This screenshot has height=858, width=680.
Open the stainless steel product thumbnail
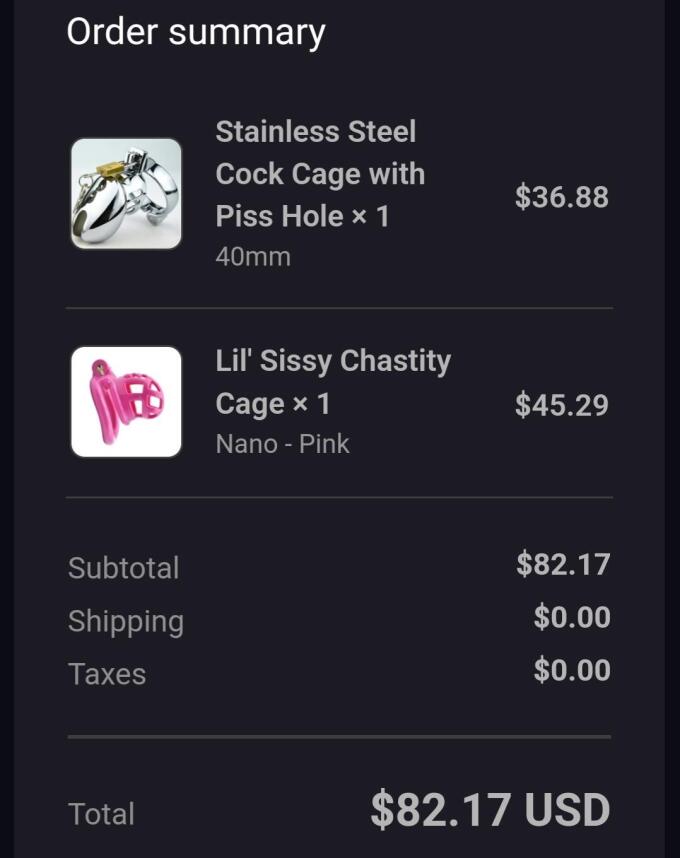[126, 194]
